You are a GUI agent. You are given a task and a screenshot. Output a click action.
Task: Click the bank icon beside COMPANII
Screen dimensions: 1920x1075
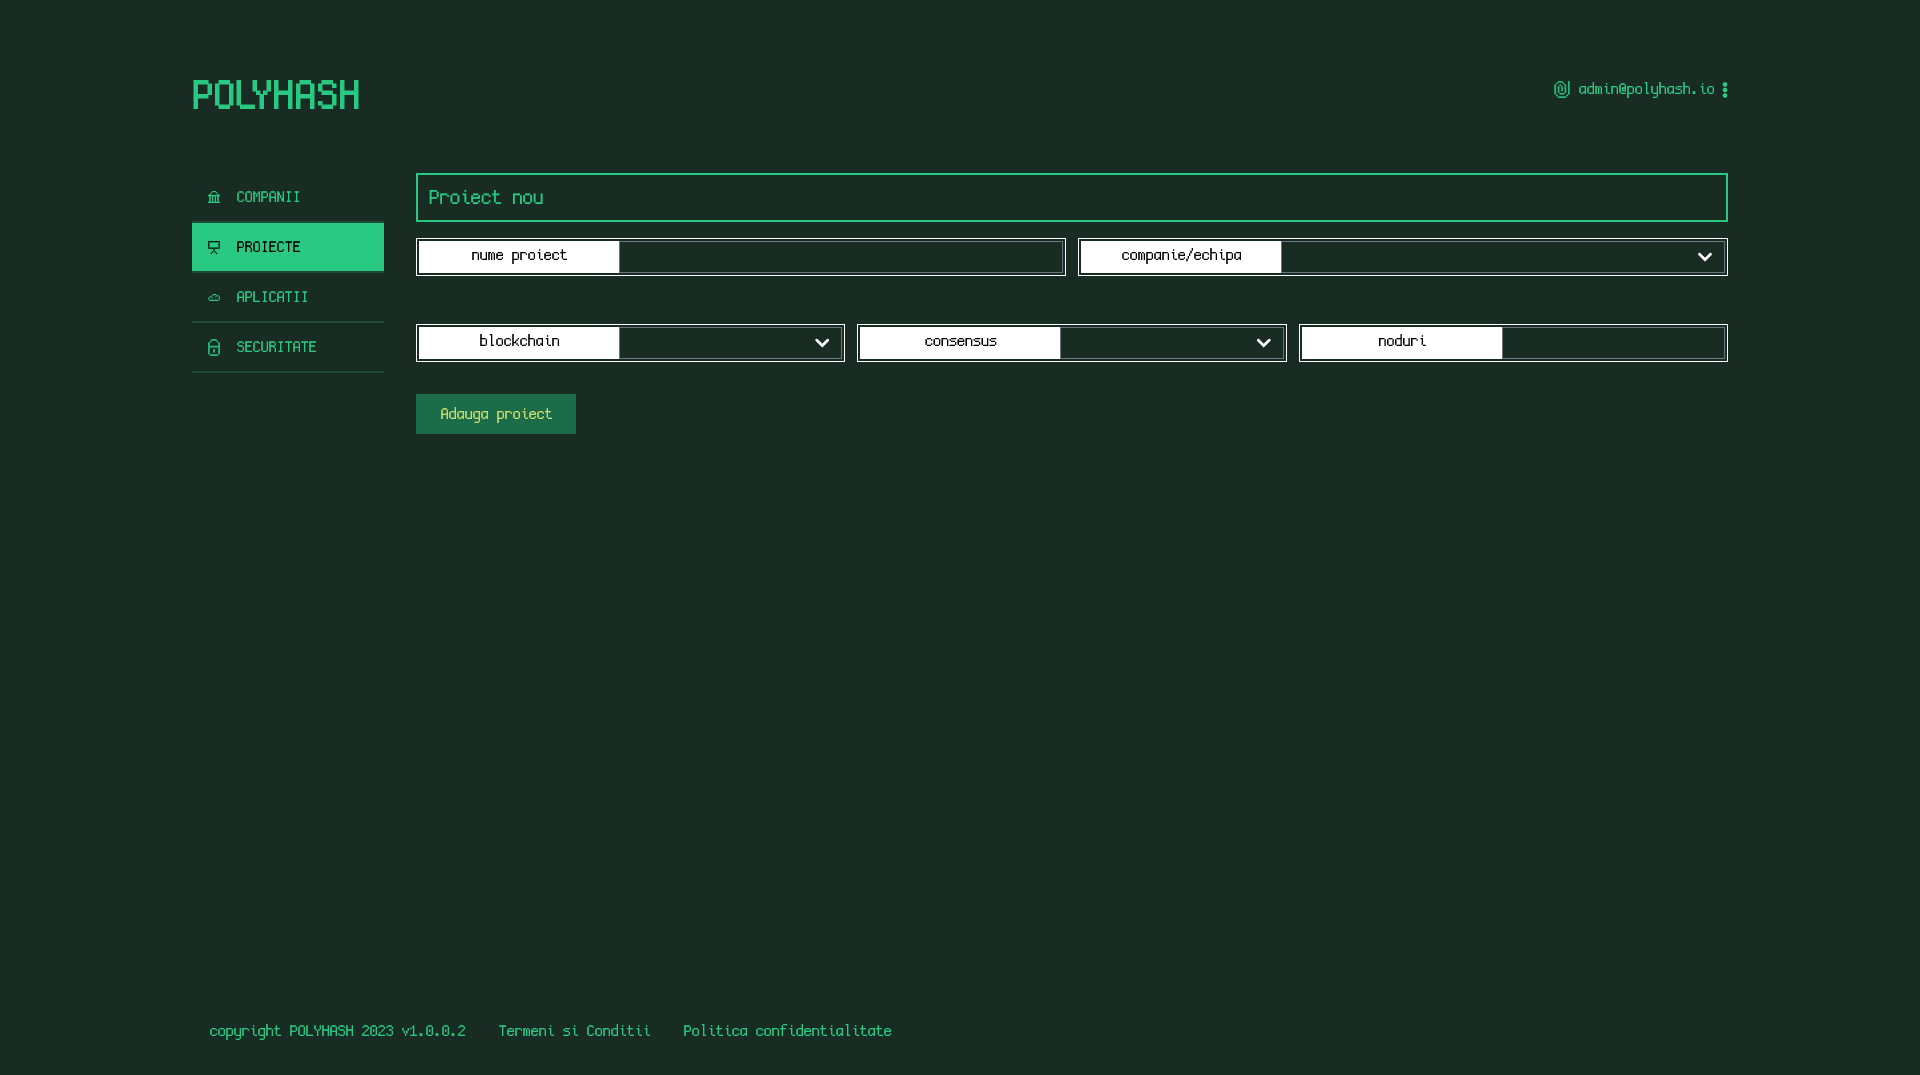[214, 198]
